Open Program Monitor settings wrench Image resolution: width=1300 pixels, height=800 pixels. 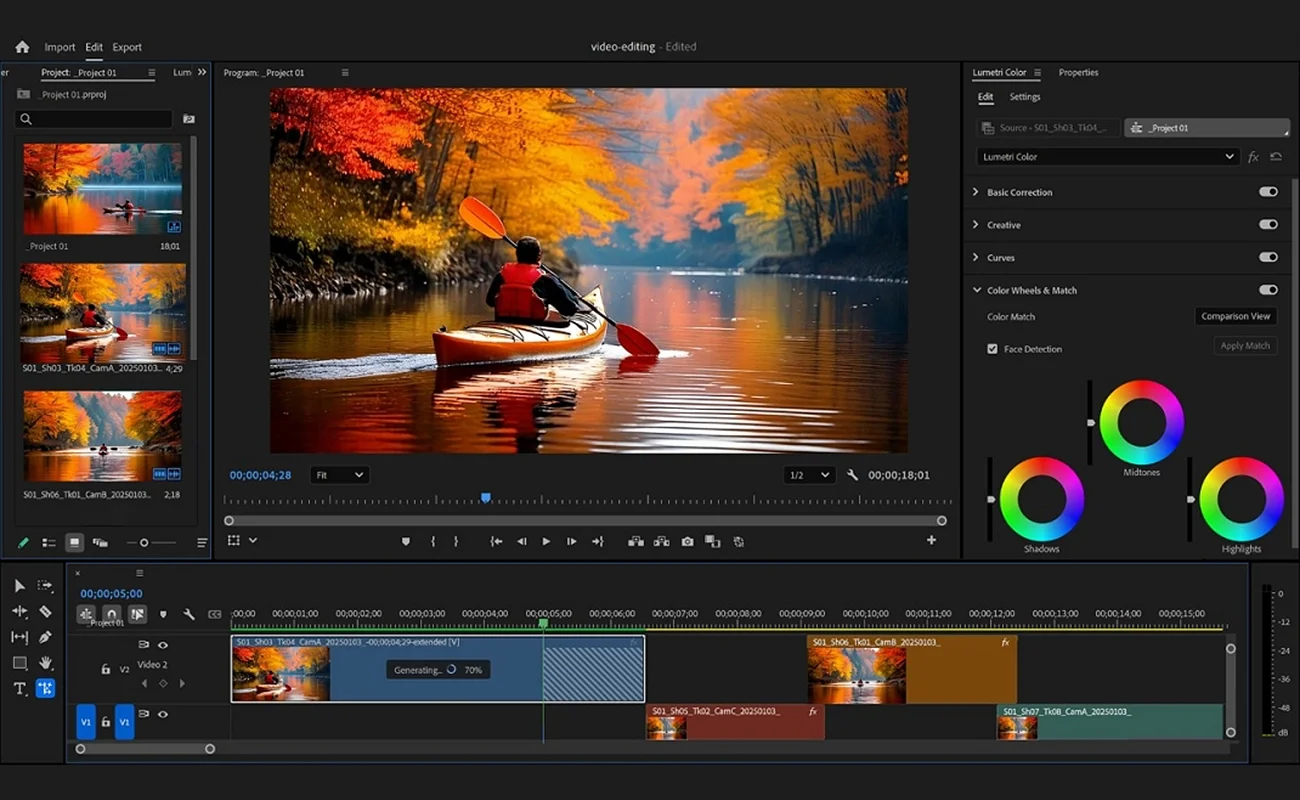coord(853,475)
